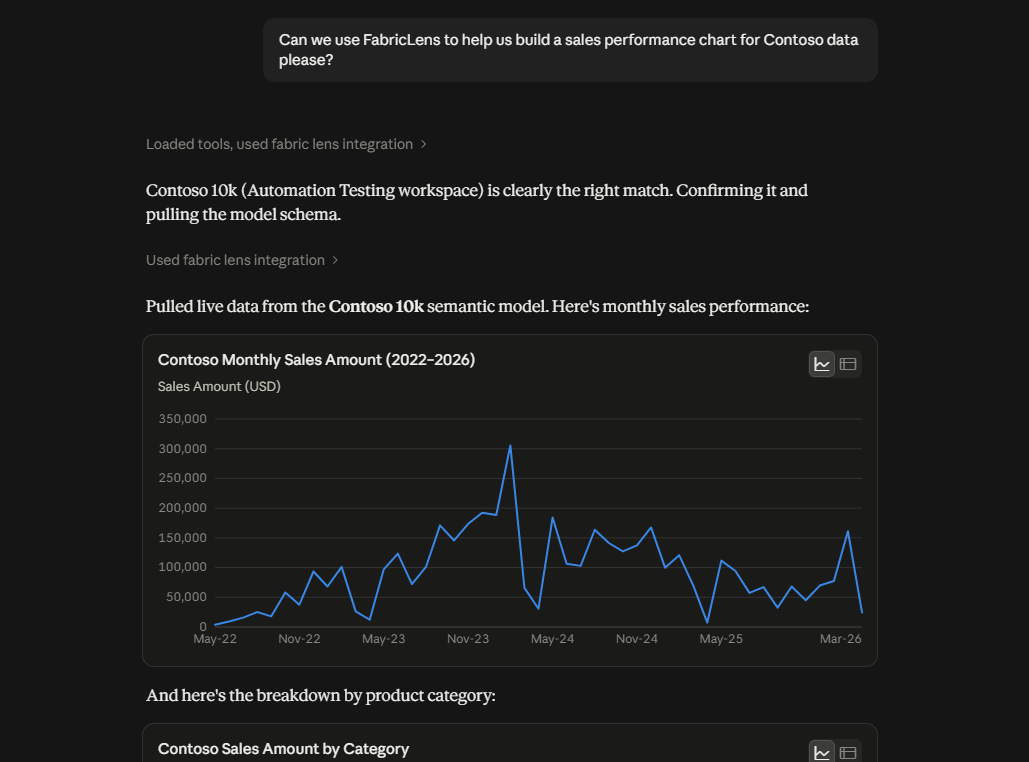The width and height of the screenshot is (1029, 762).
Task: Expand the 'Used fabric lens integration' step
Action: coord(242,261)
